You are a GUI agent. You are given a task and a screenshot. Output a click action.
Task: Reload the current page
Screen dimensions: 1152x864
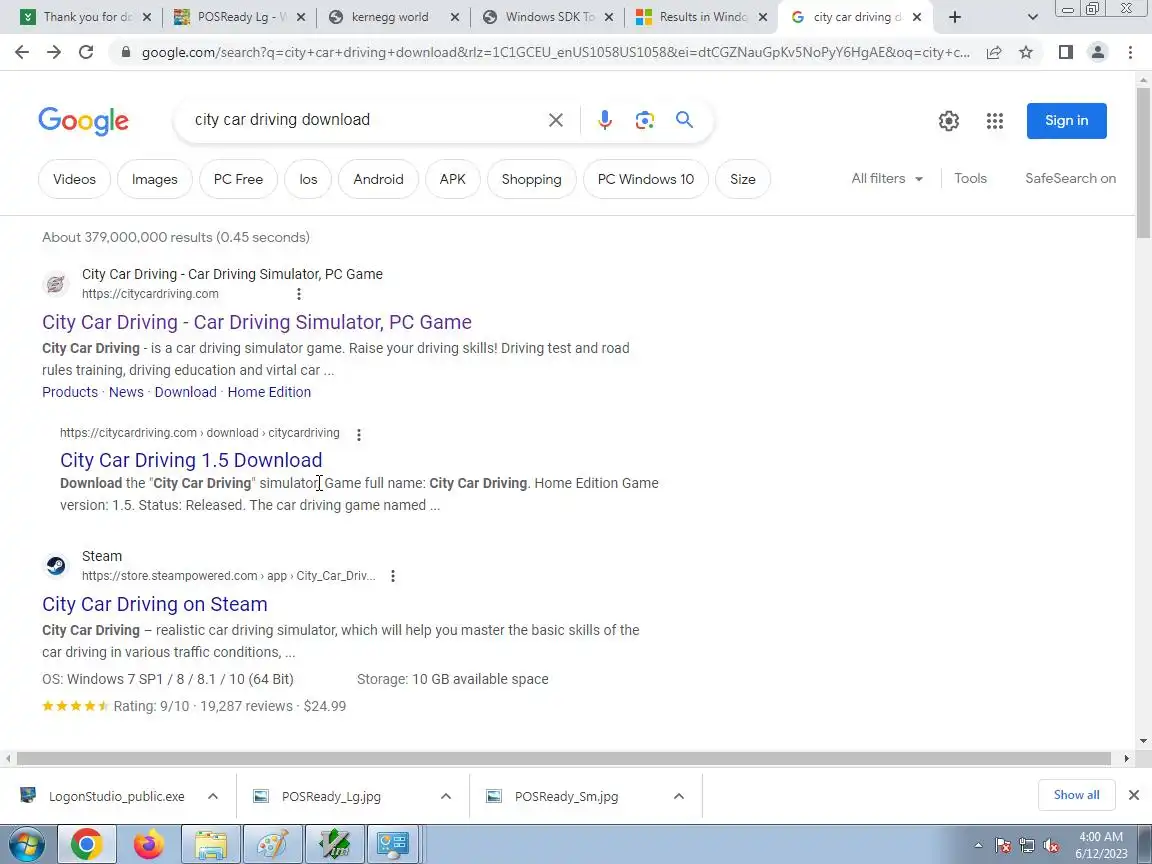click(x=86, y=52)
